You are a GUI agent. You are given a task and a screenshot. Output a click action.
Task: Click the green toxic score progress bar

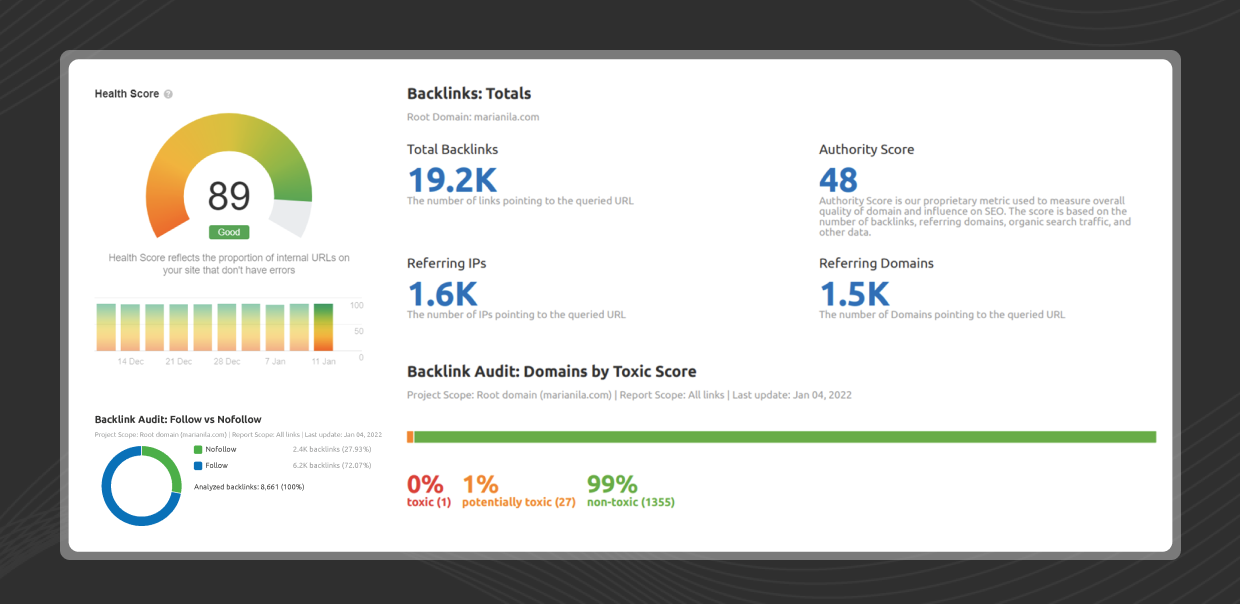click(x=785, y=436)
